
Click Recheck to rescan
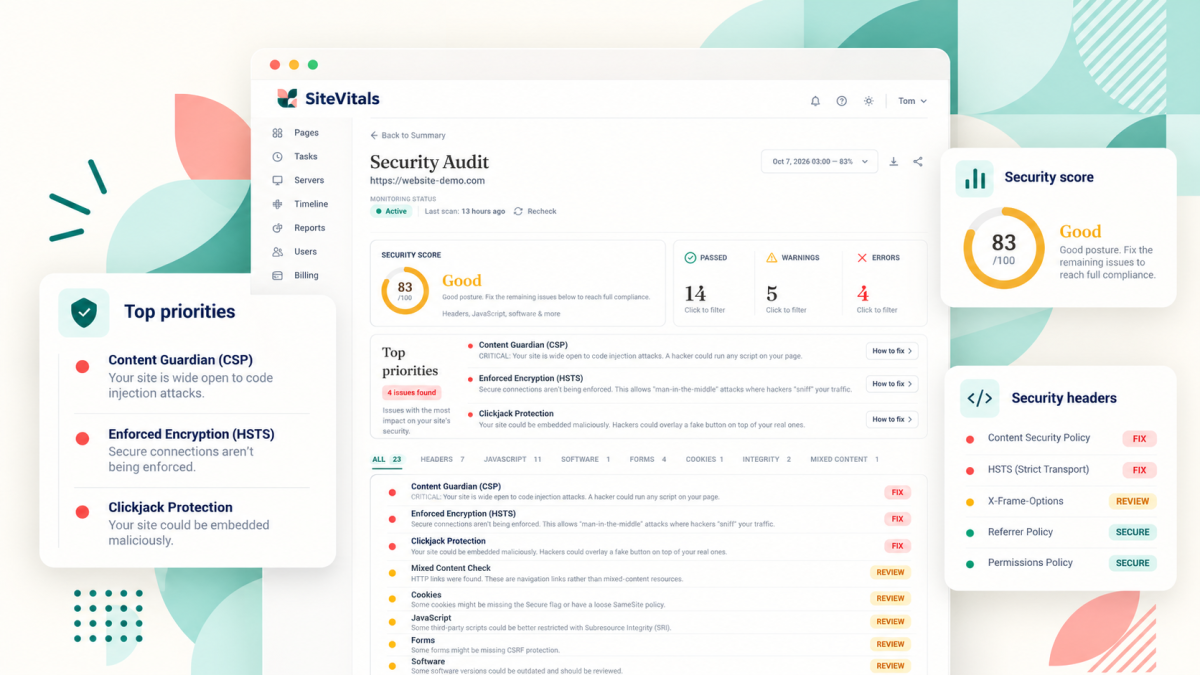click(535, 211)
